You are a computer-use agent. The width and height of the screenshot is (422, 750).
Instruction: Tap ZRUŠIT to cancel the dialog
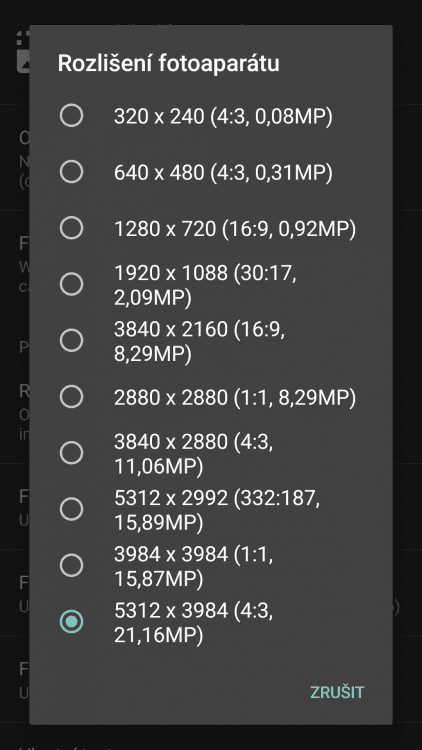337,692
